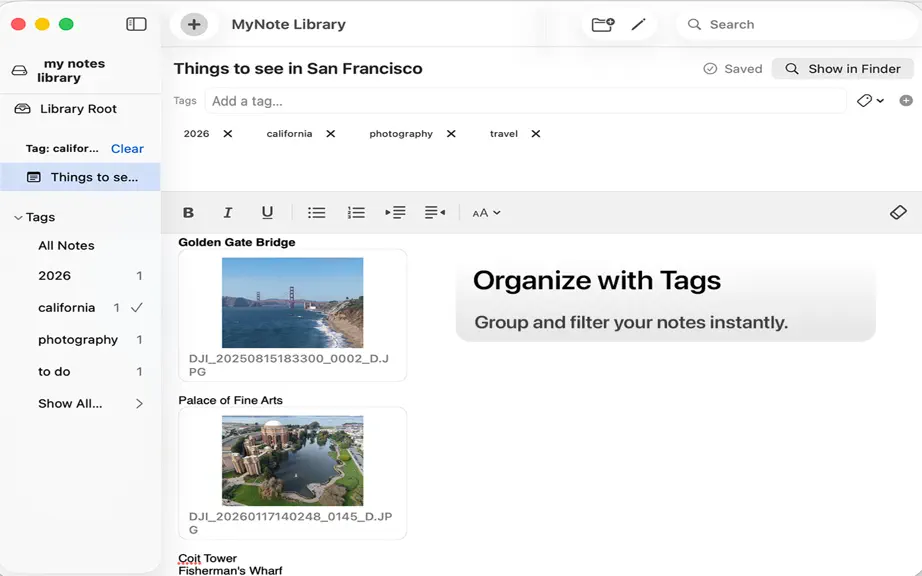Insert a numbered list
This screenshot has width=922, height=576.
tap(356, 213)
